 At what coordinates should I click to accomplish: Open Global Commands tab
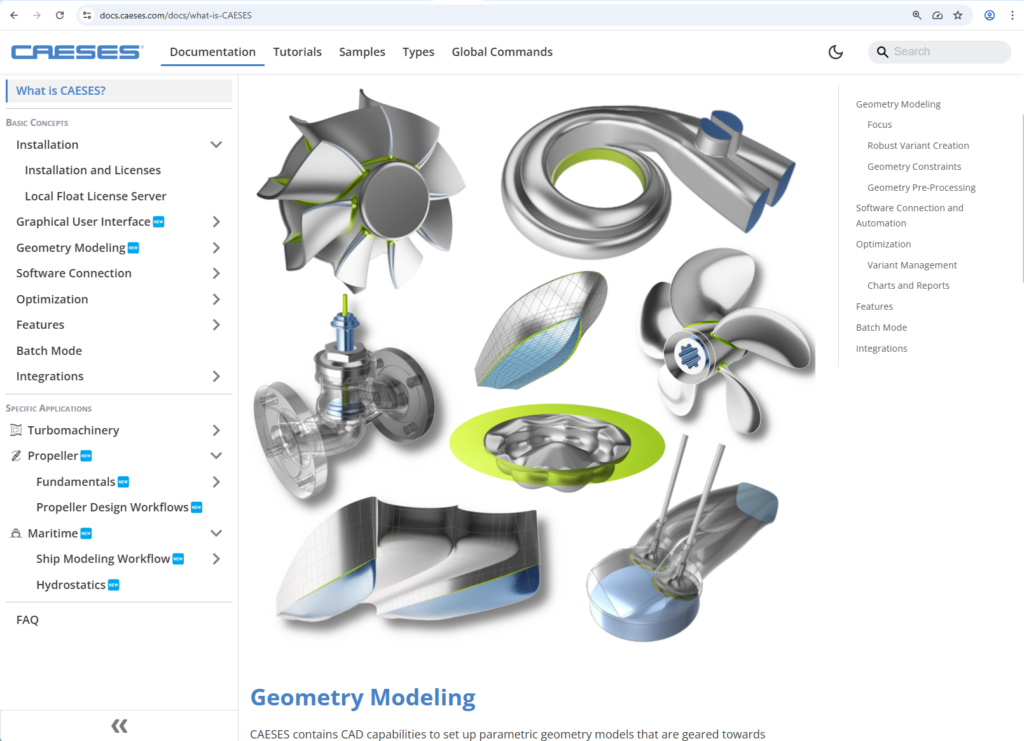502,52
